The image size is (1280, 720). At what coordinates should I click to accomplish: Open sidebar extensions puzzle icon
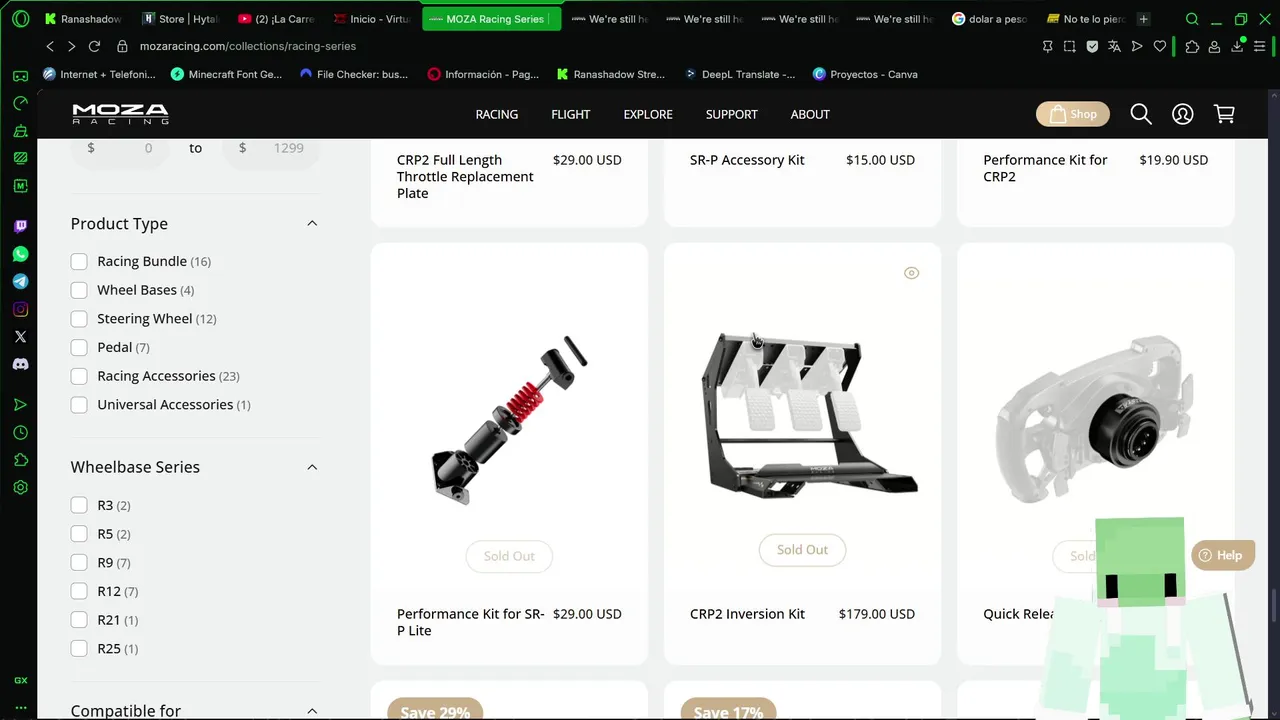pos(20,460)
